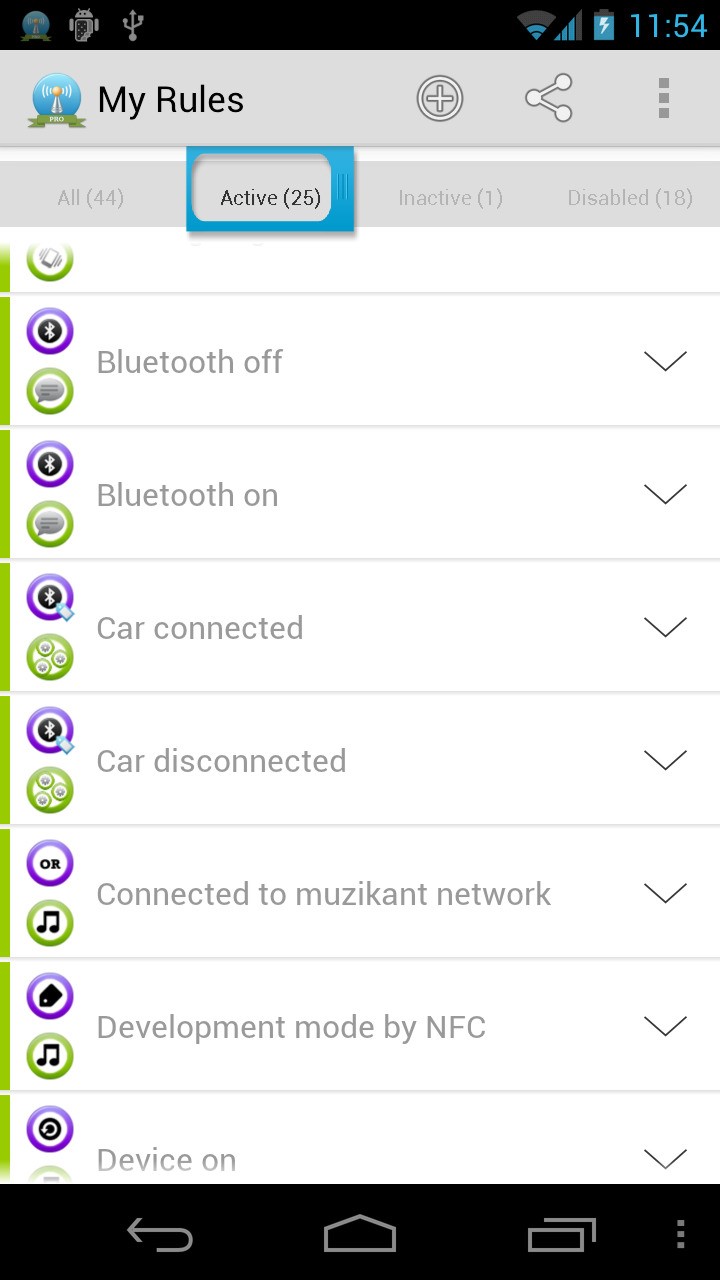Image resolution: width=720 pixels, height=1280 pixels.
Task: Tap the add new rule plus icon
Action: tap(440, 99)
